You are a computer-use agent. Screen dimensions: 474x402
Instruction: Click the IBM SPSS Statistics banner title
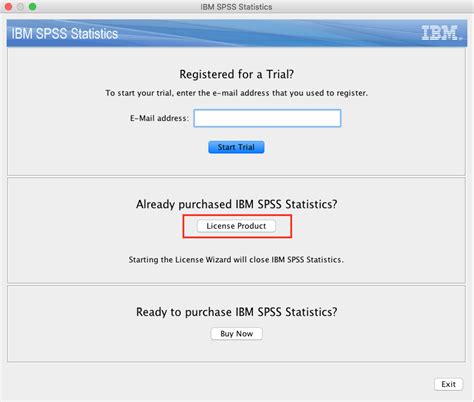click(x=65, y=34)
